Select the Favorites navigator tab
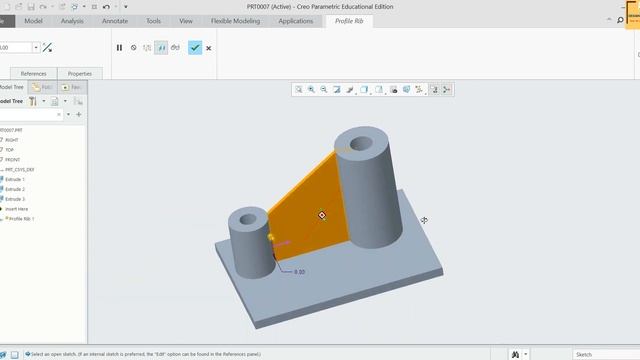 (x=71, y=87)
